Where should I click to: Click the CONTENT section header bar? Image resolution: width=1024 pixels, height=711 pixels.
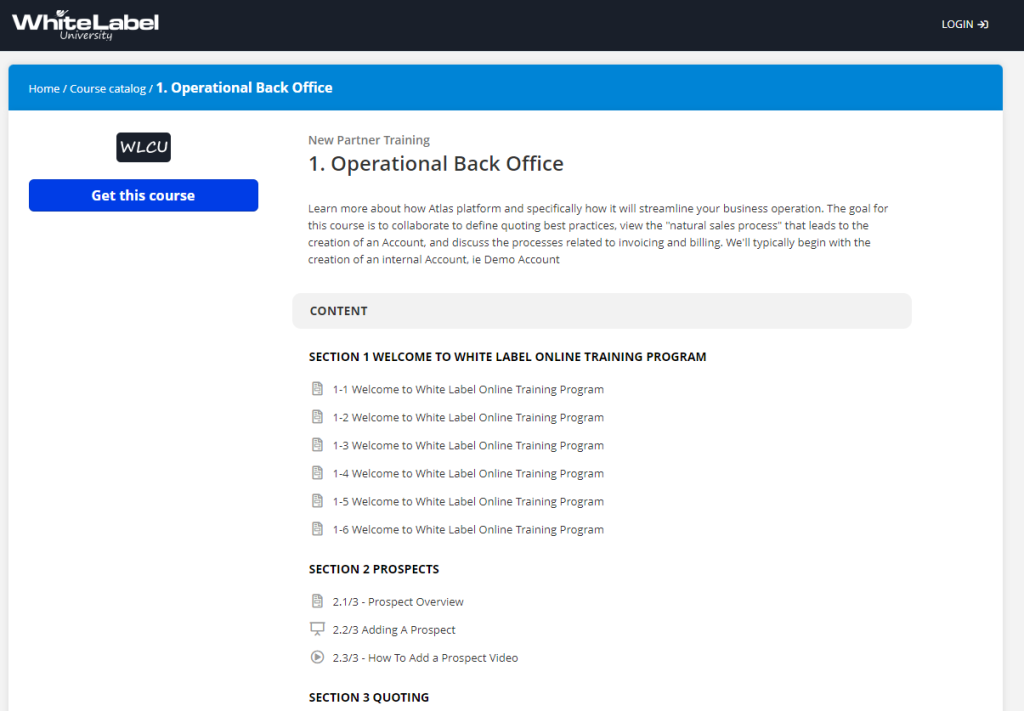tap(601, 311)
